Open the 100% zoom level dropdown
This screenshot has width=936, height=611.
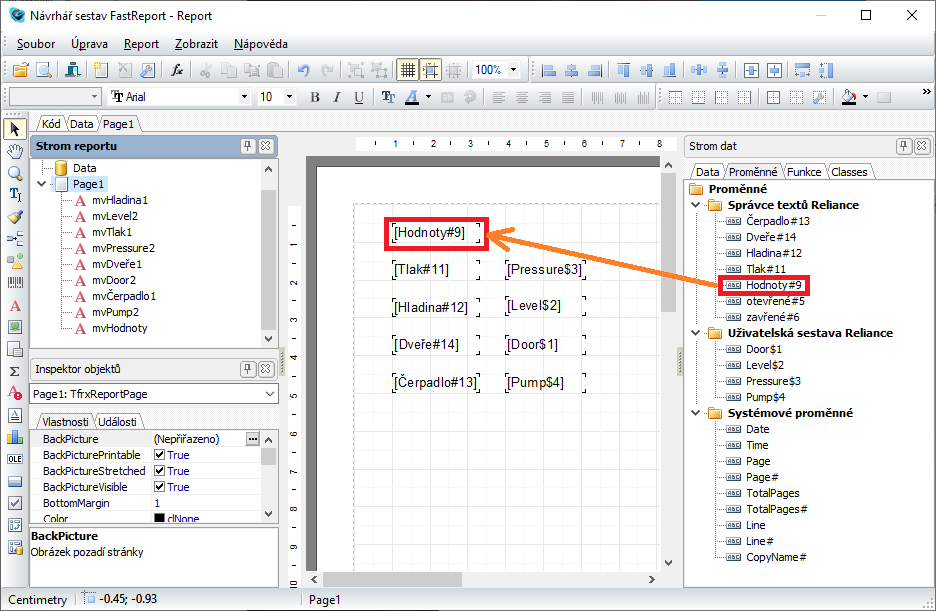pos(514,70)
